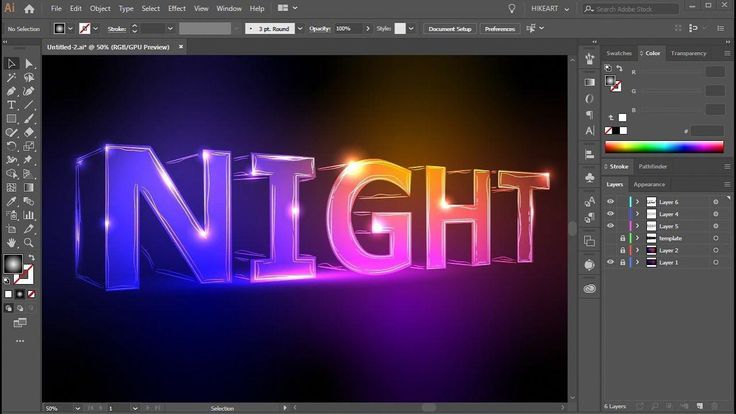
Task: Click the Search Adobe Stock field
Action: tap(630, 9)
